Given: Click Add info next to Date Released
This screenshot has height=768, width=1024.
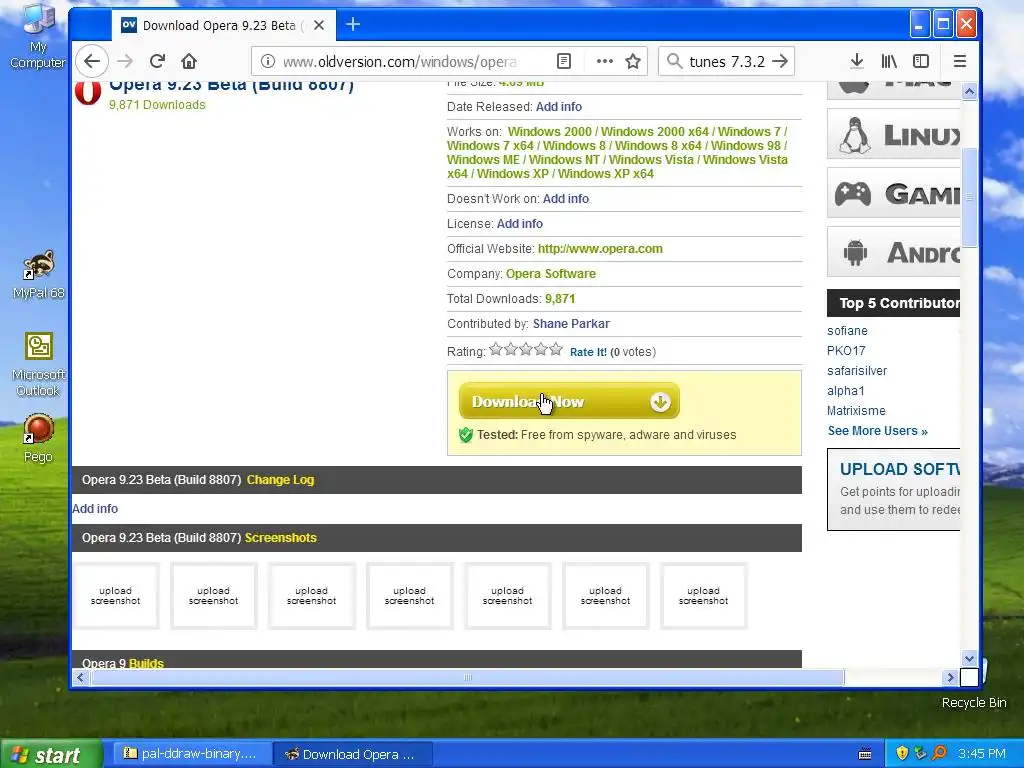Looking at the screenshot, I should [558, 106].
